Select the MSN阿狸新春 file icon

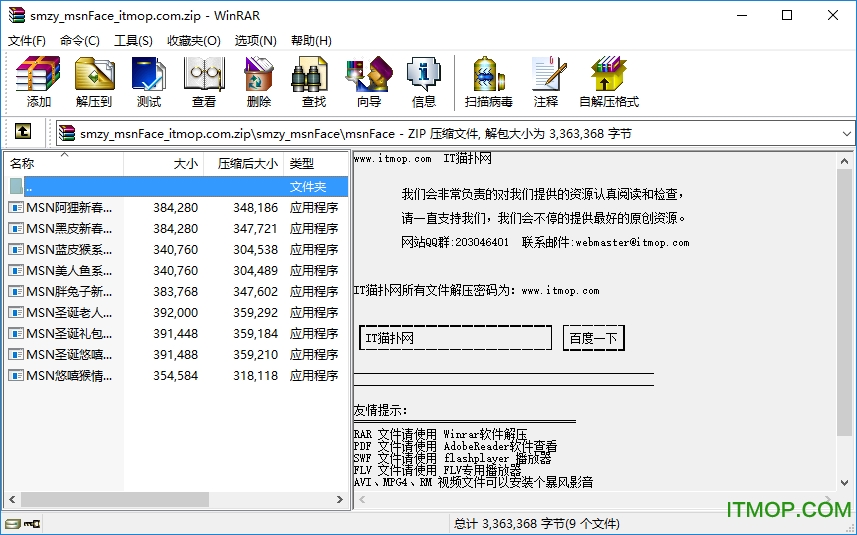click(x=16, y=208)
